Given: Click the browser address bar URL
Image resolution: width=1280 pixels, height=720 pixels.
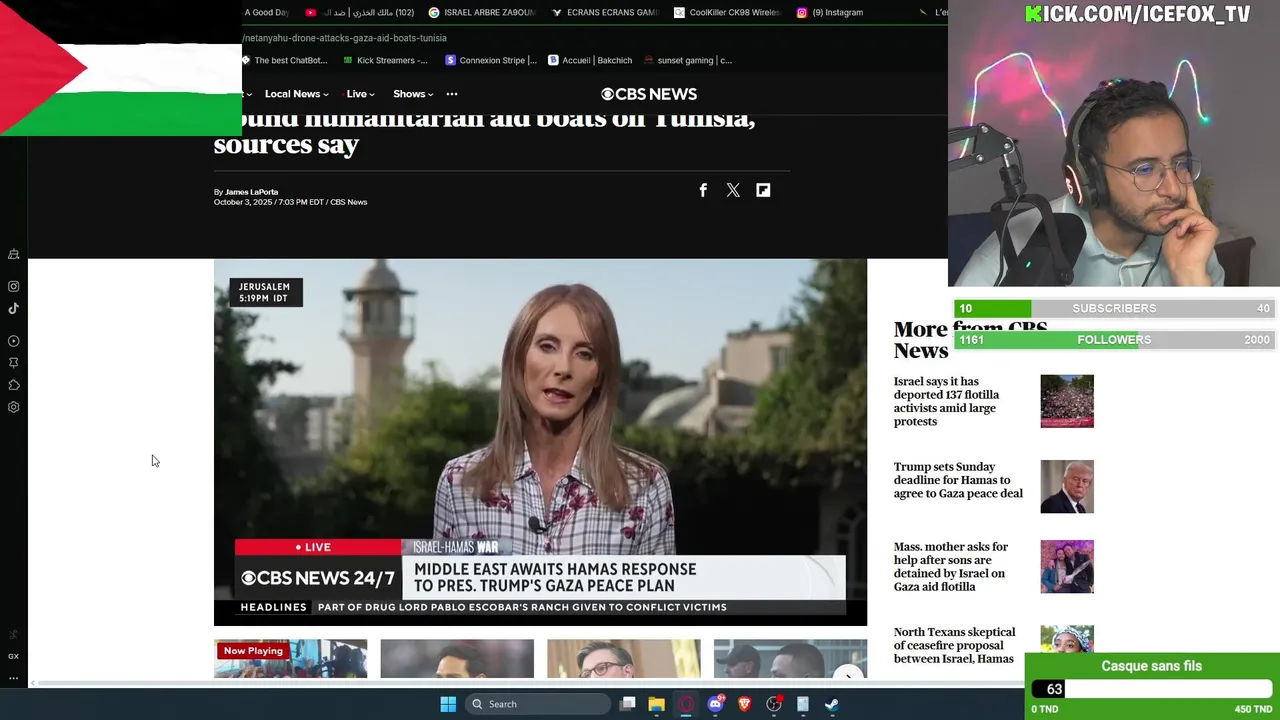Looking at the screenshot, I should click(x=345, y=38).
